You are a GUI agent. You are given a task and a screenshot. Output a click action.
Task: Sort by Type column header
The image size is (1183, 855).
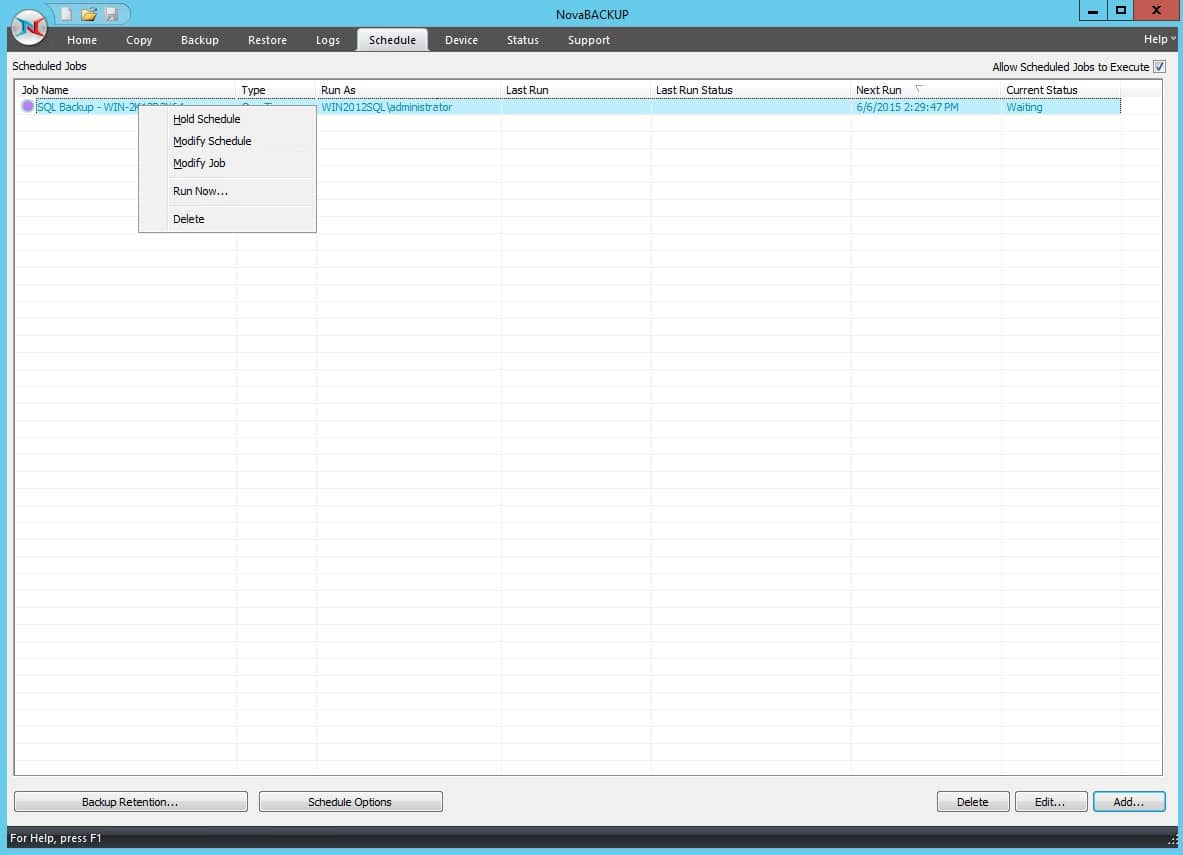click(276, 90)
